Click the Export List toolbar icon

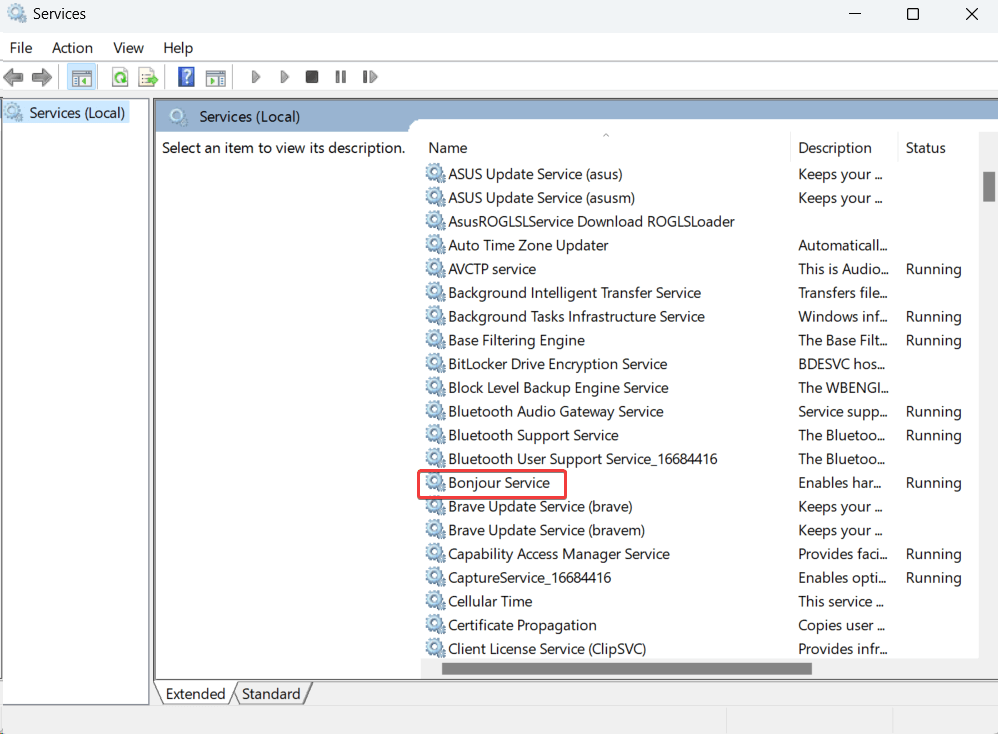(148, 77)
